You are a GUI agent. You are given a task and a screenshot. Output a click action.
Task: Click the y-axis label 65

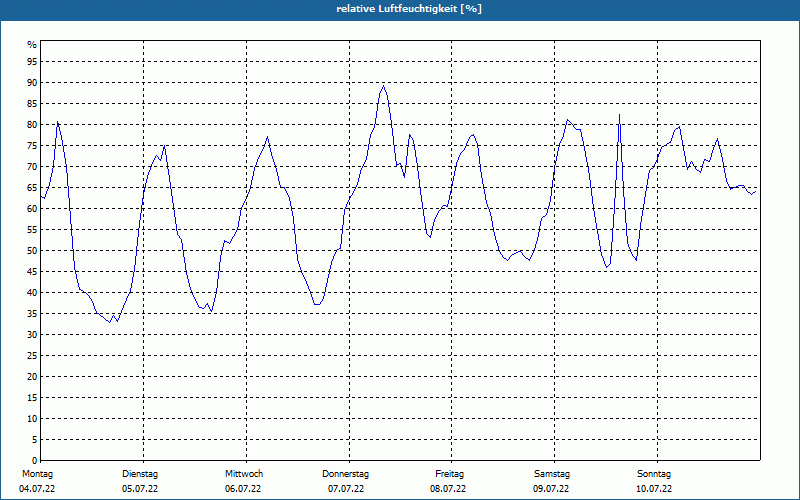[32, 188]
